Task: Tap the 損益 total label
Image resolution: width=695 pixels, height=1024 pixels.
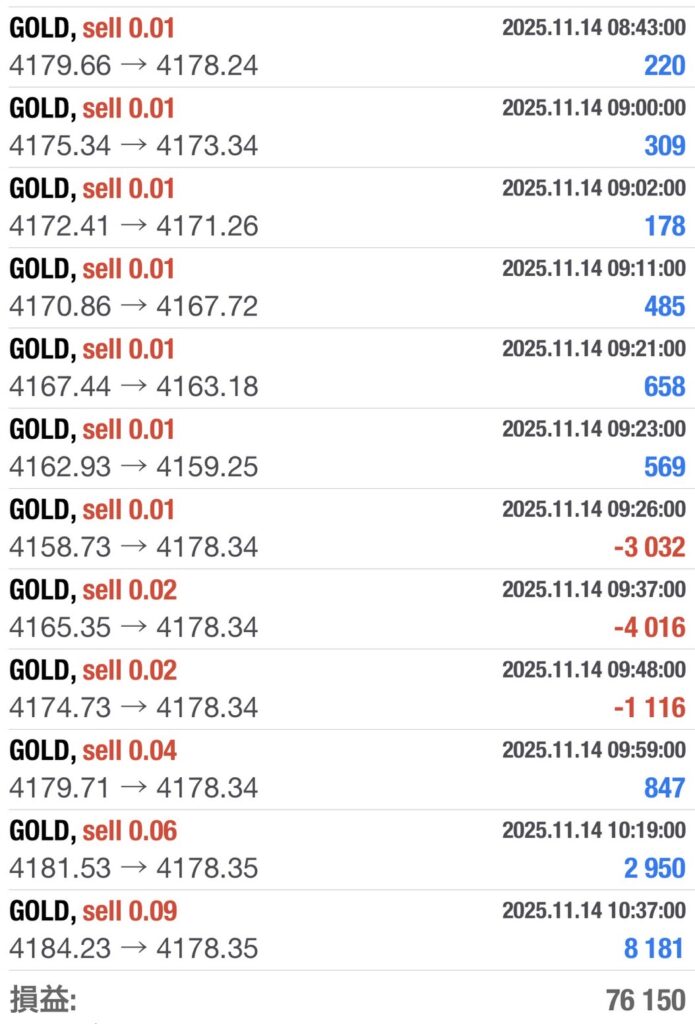Action: click(42, 999)
